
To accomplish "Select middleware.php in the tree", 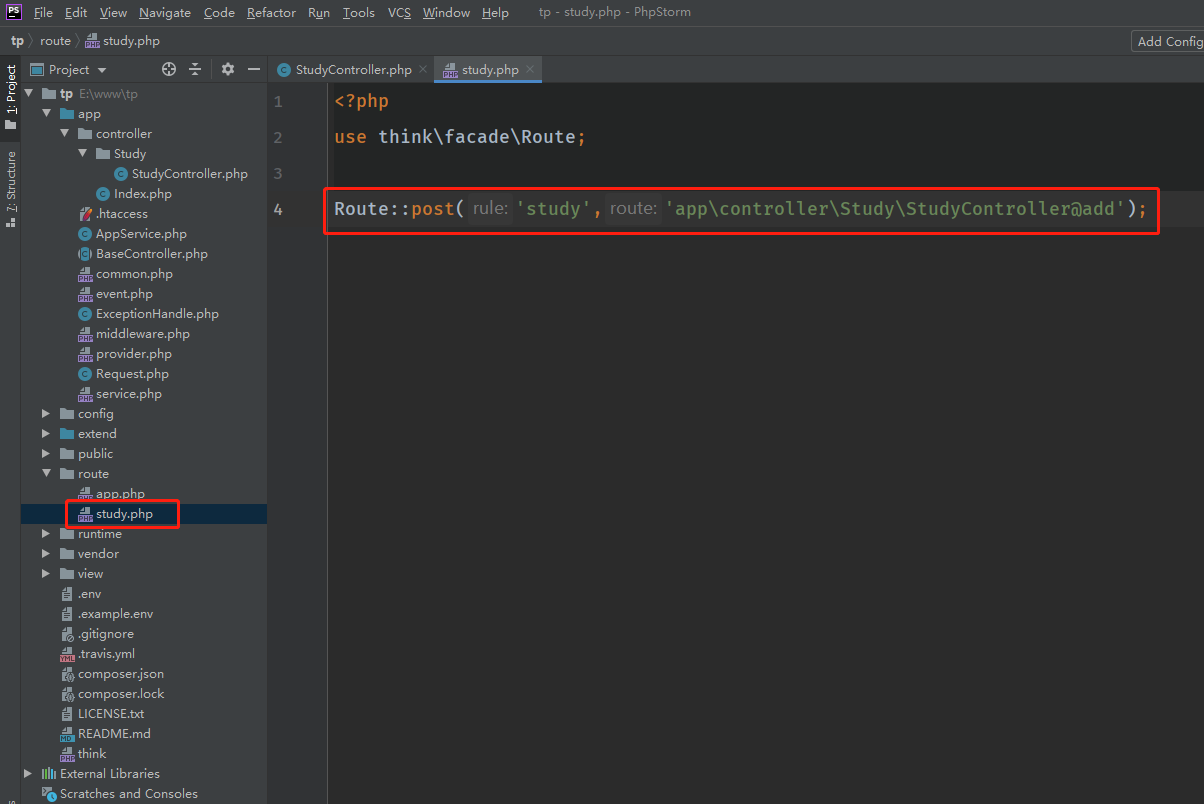I will pyautogui.click(x=134, y=333).
